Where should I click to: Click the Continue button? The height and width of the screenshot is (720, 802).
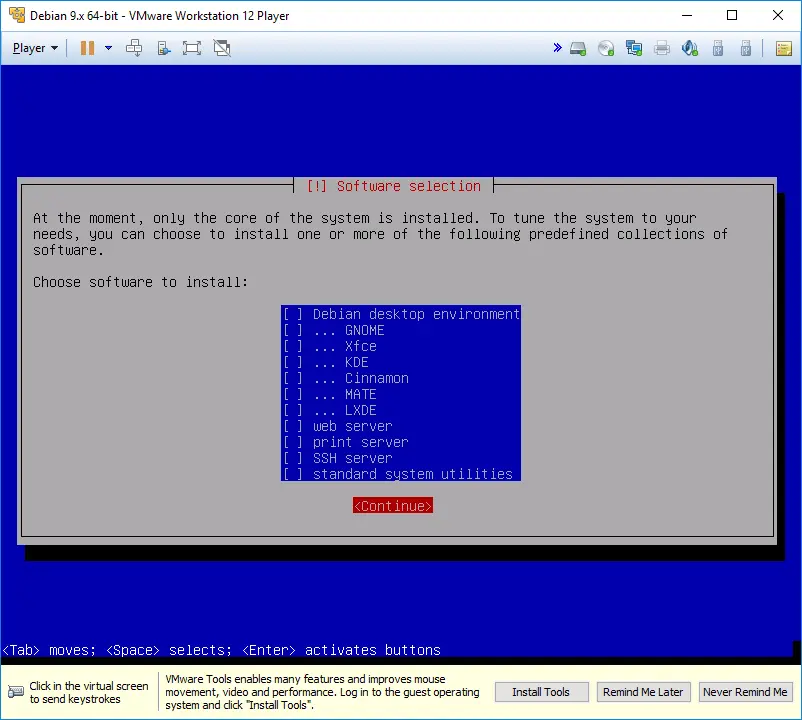tap(393, 506)
